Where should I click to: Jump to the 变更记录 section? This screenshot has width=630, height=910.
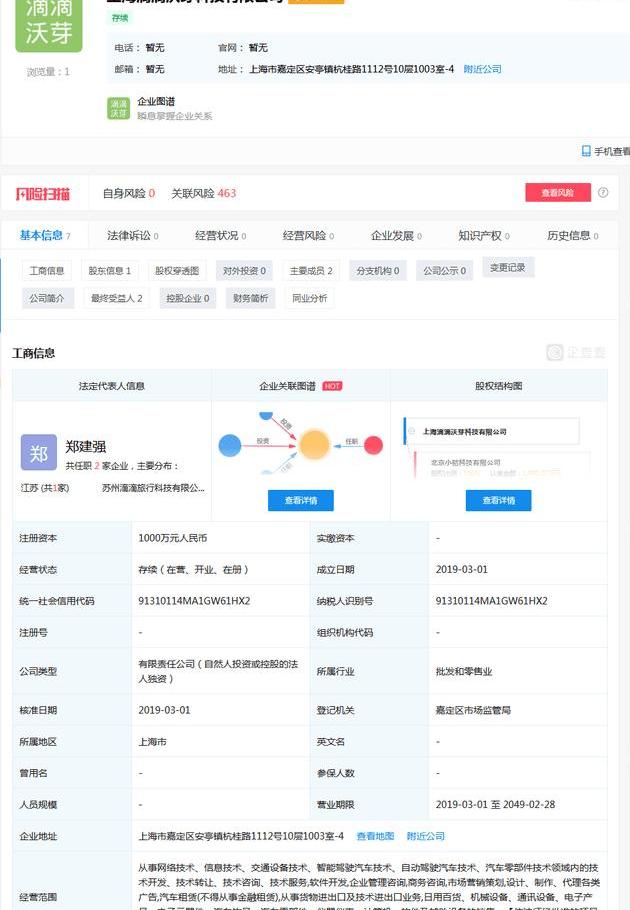click(x=508, y=267)
